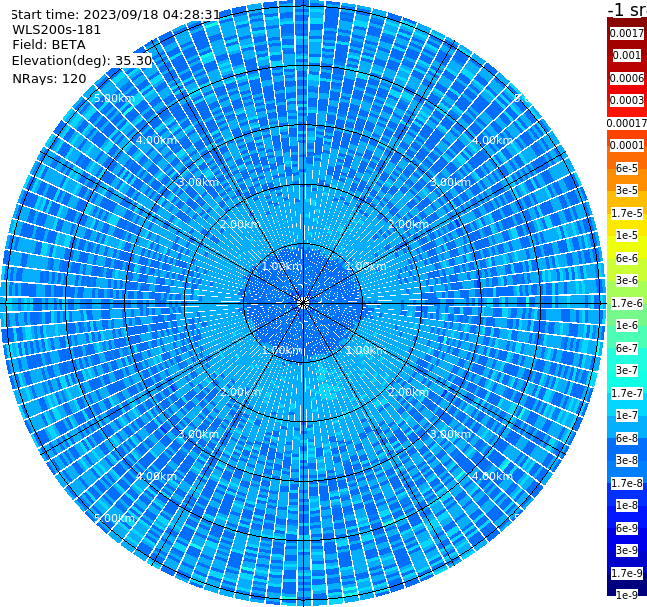
Task: Click the 1.7e-7 colorbar tick label
Action: (627, 393)
